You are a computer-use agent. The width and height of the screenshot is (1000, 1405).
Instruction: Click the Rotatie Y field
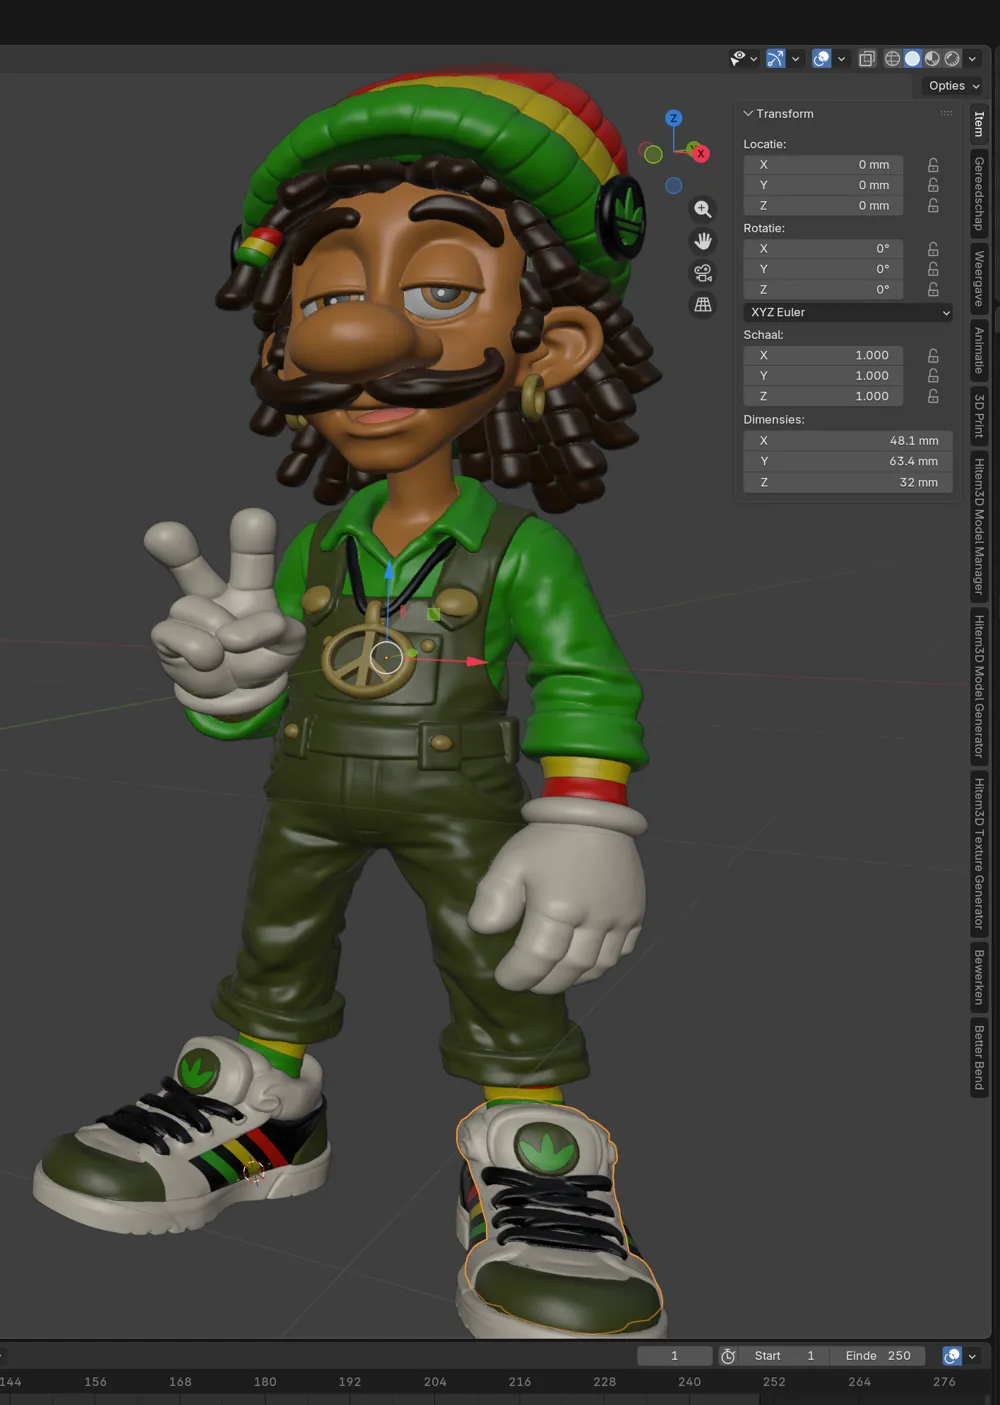point(823,269)
